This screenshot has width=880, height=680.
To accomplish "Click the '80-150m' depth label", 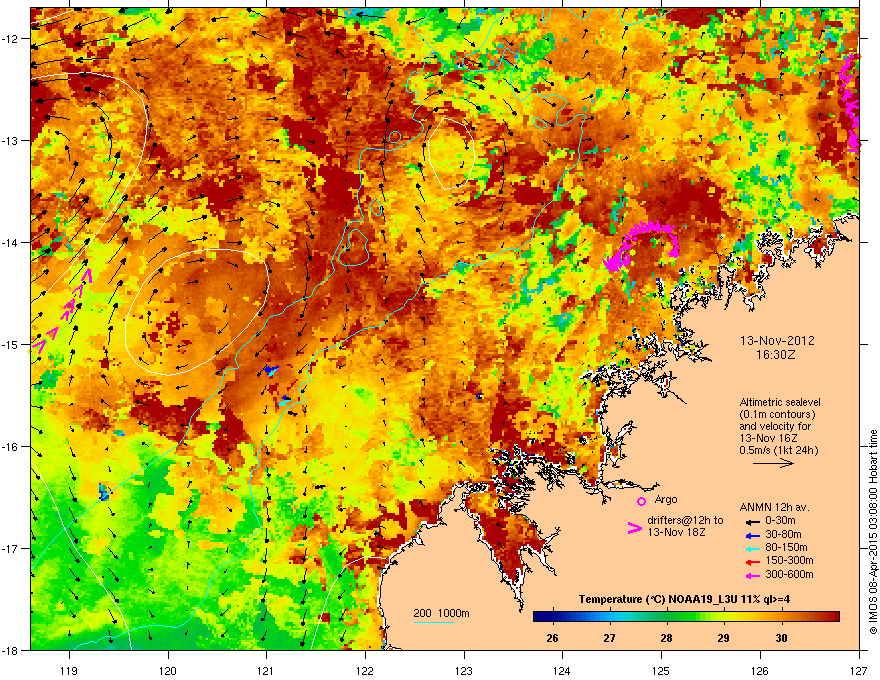I will (786, 548).
